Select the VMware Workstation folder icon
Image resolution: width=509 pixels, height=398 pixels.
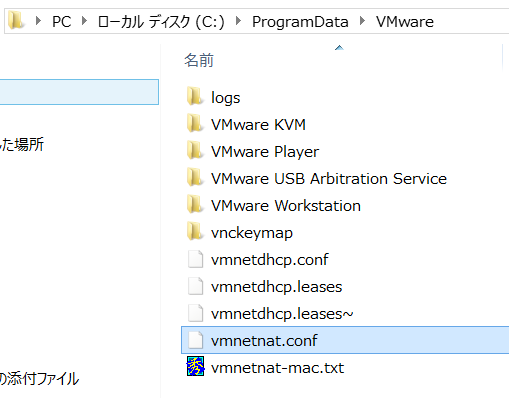(x=195, y=204)
